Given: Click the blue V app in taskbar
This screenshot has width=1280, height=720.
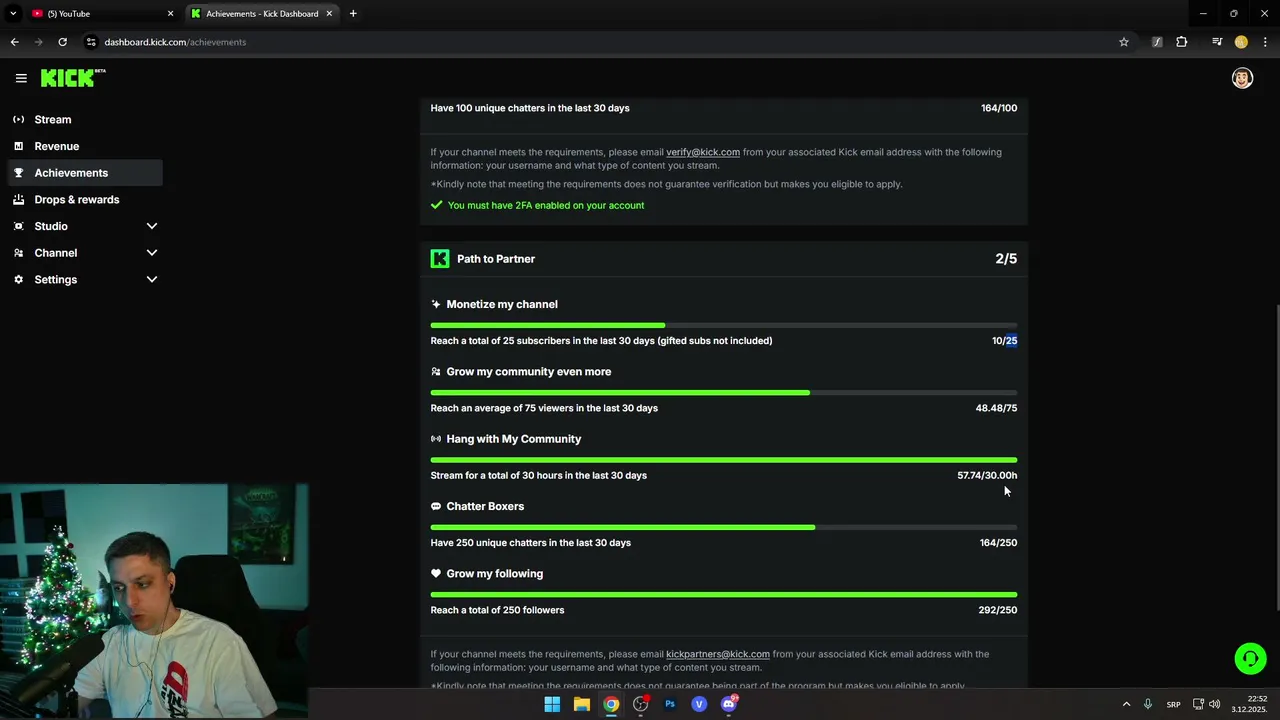Looking at the screenshot, I should [x=699, y=704].
